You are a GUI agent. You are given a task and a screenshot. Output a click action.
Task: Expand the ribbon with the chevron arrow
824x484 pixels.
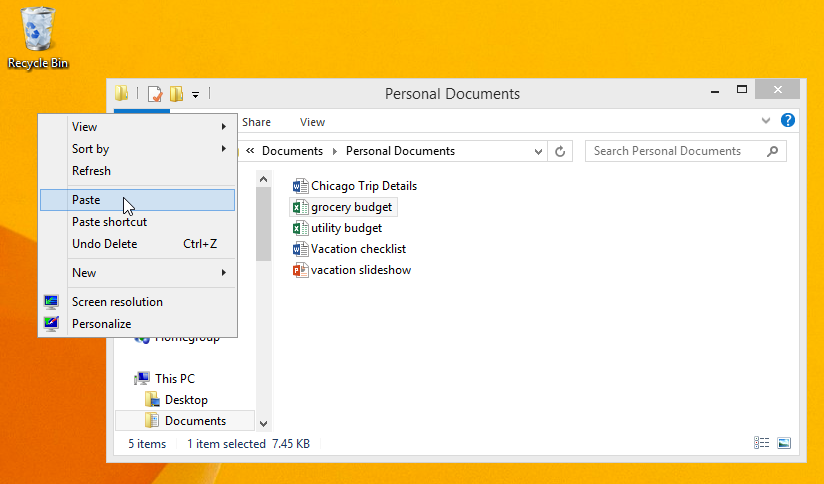click(x=766, y=121)
